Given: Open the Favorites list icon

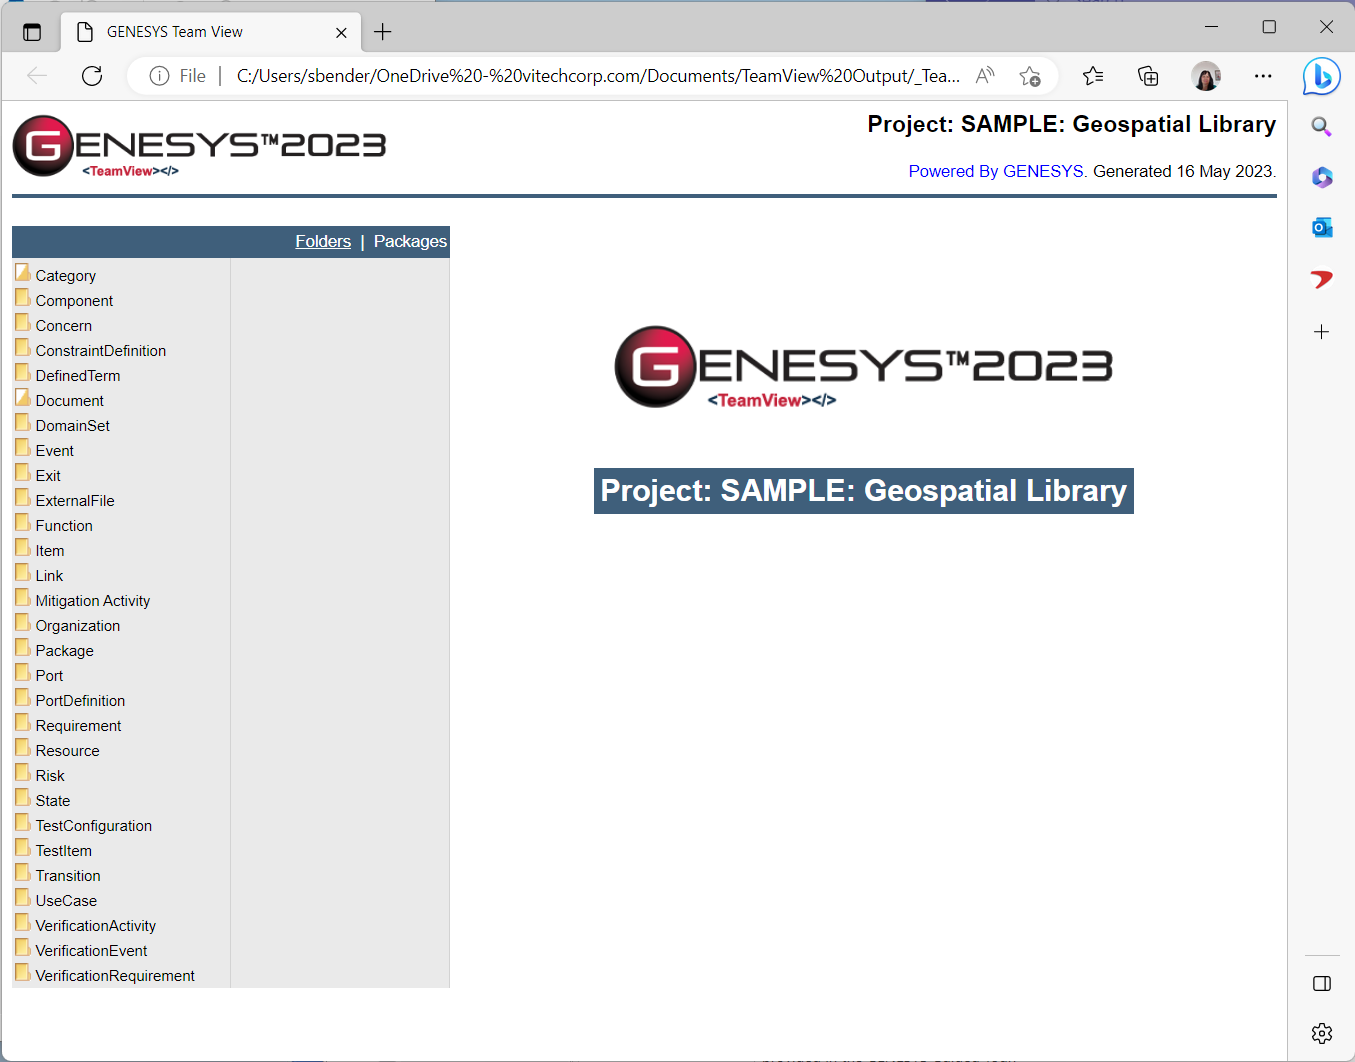Looking at the screenshot, I should [x=1093, y=76].
